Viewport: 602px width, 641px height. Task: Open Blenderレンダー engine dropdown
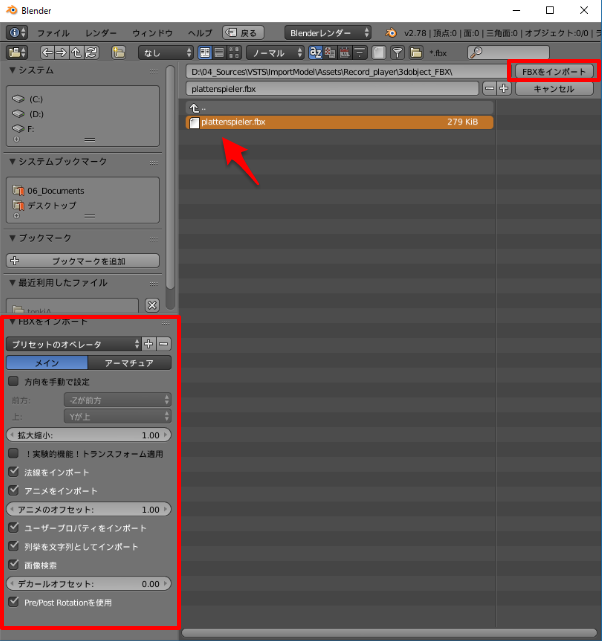[327, 33]
